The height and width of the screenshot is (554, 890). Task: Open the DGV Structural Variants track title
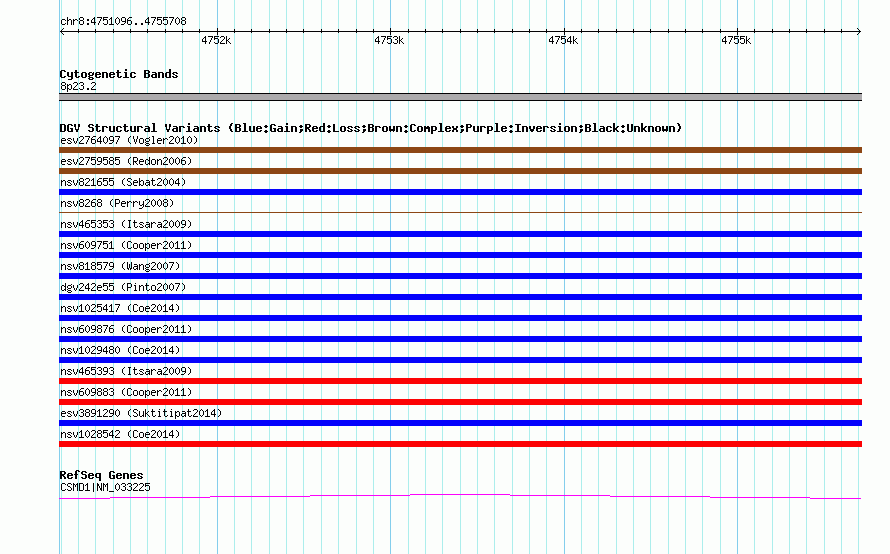click(371, 128)
